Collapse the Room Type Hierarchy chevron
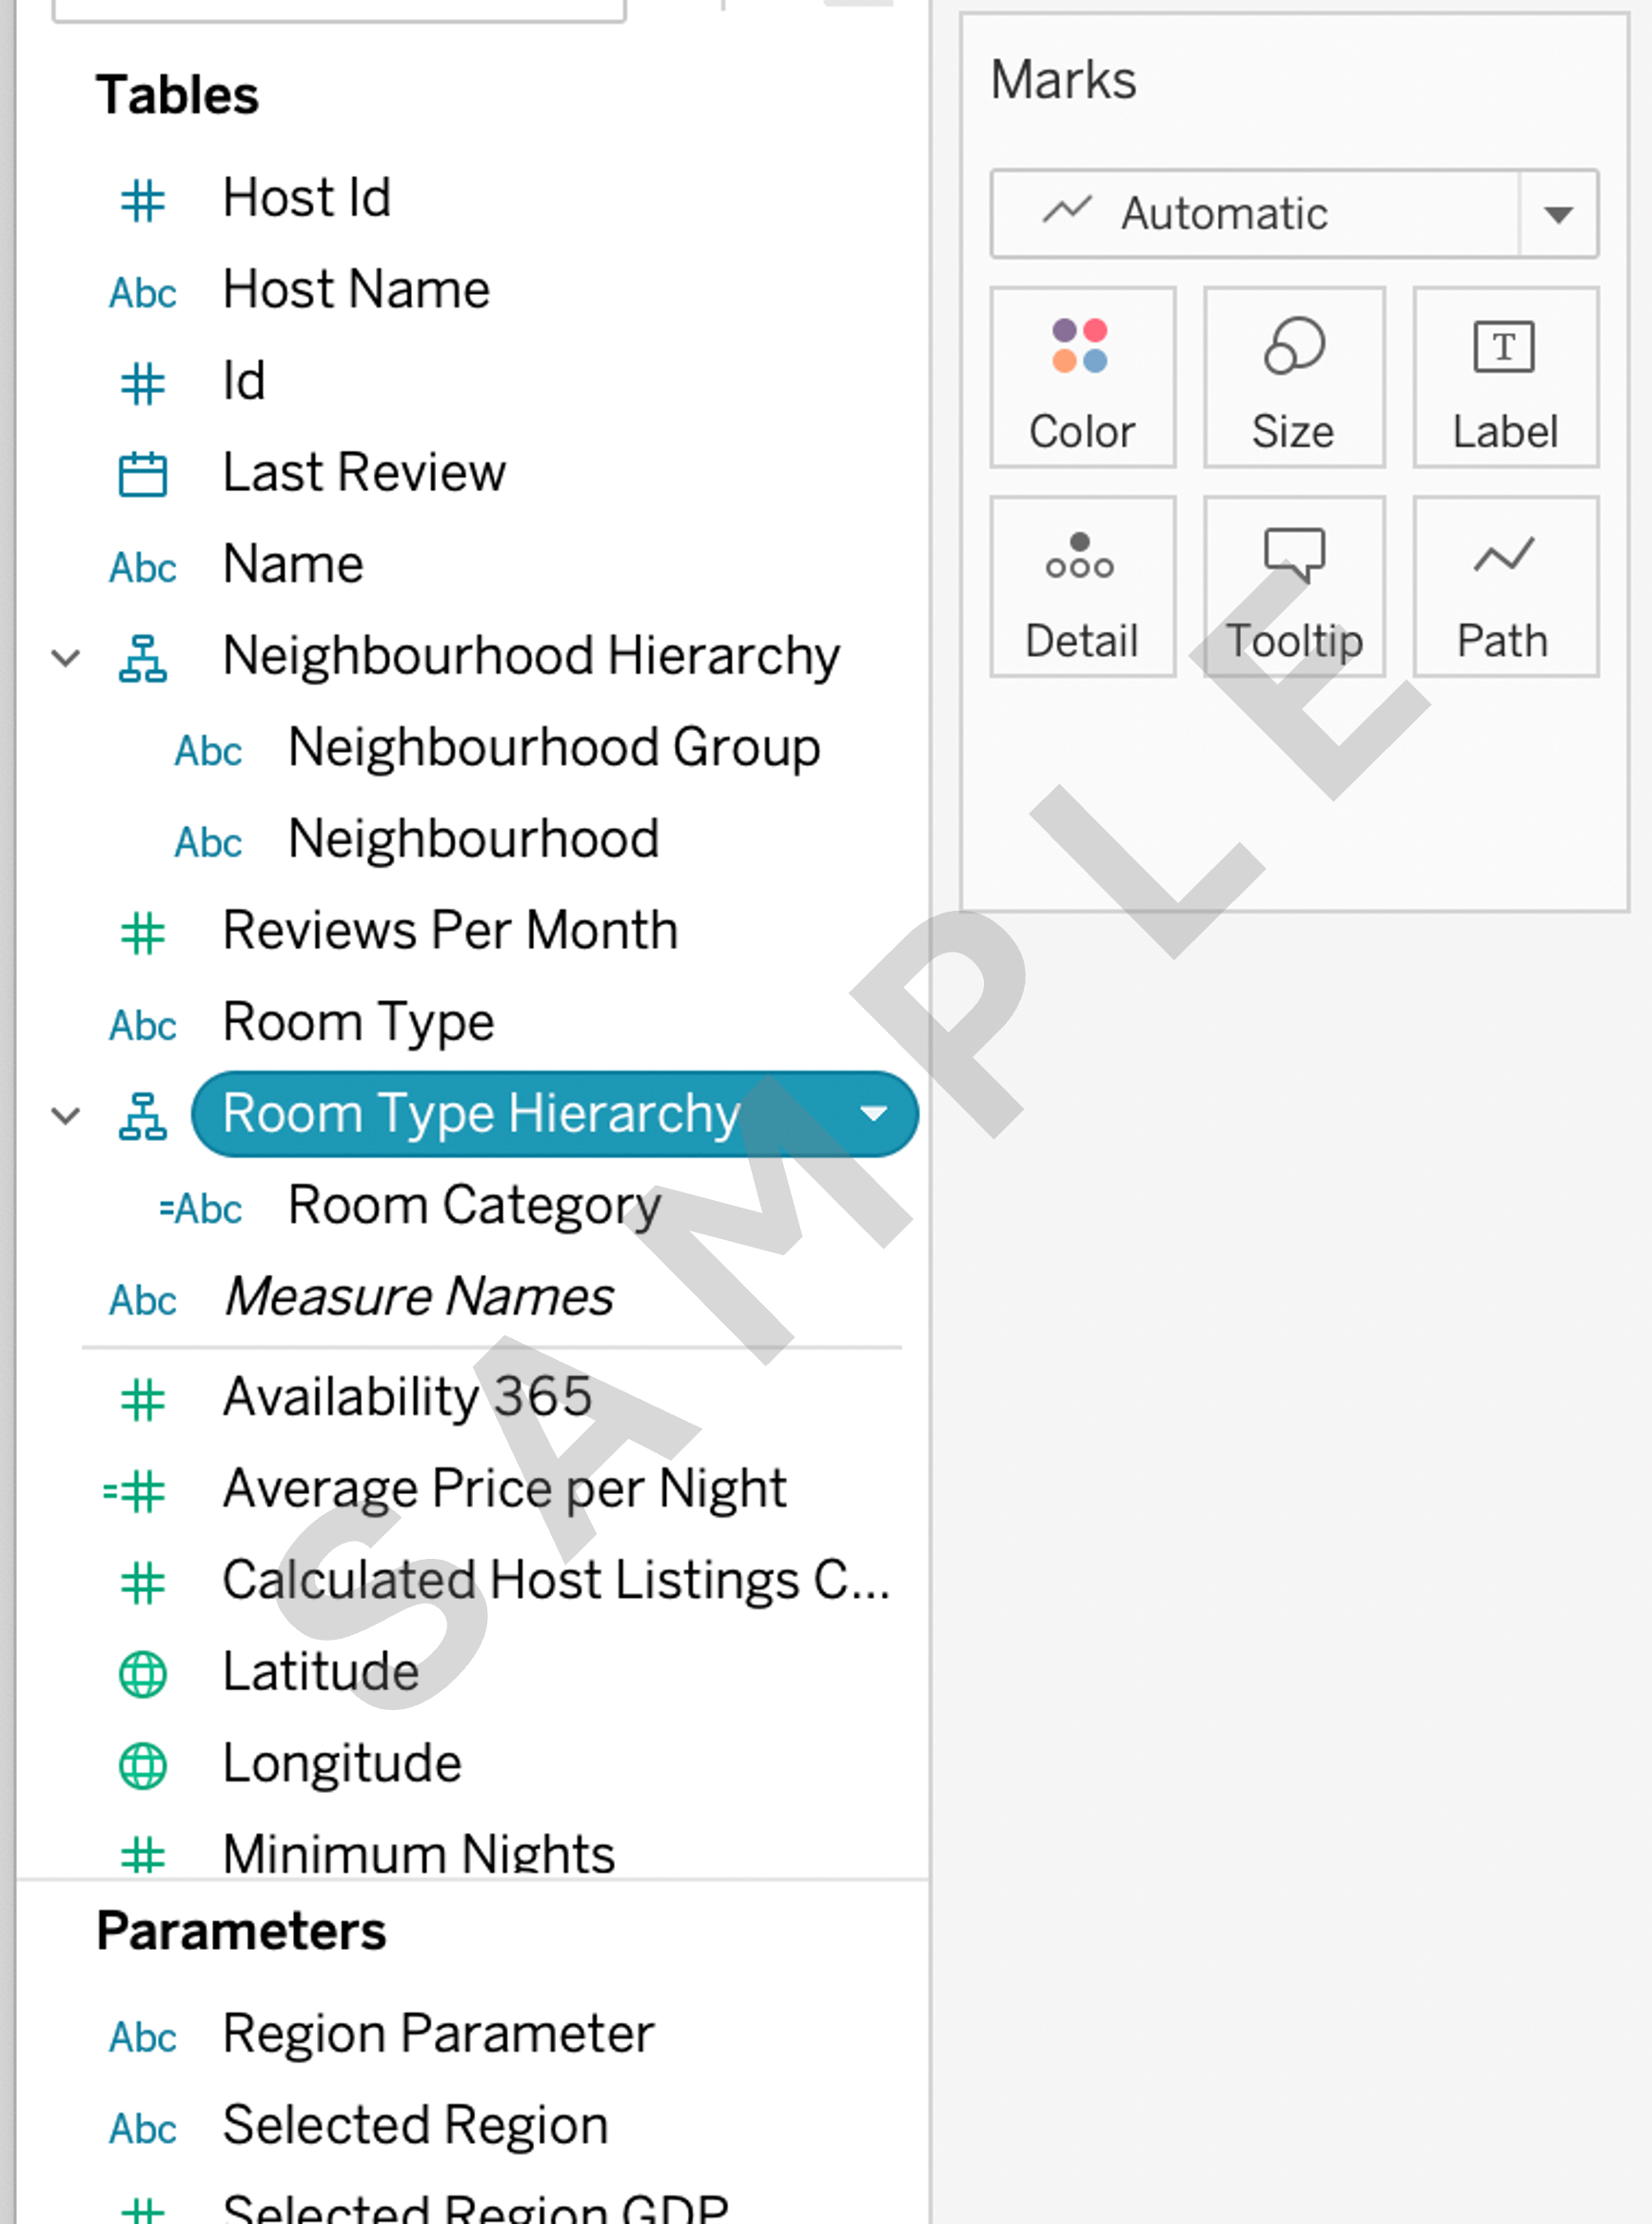This screenshot has width=1652, height=2224. pyautogui.click(x=66, y=1115)
